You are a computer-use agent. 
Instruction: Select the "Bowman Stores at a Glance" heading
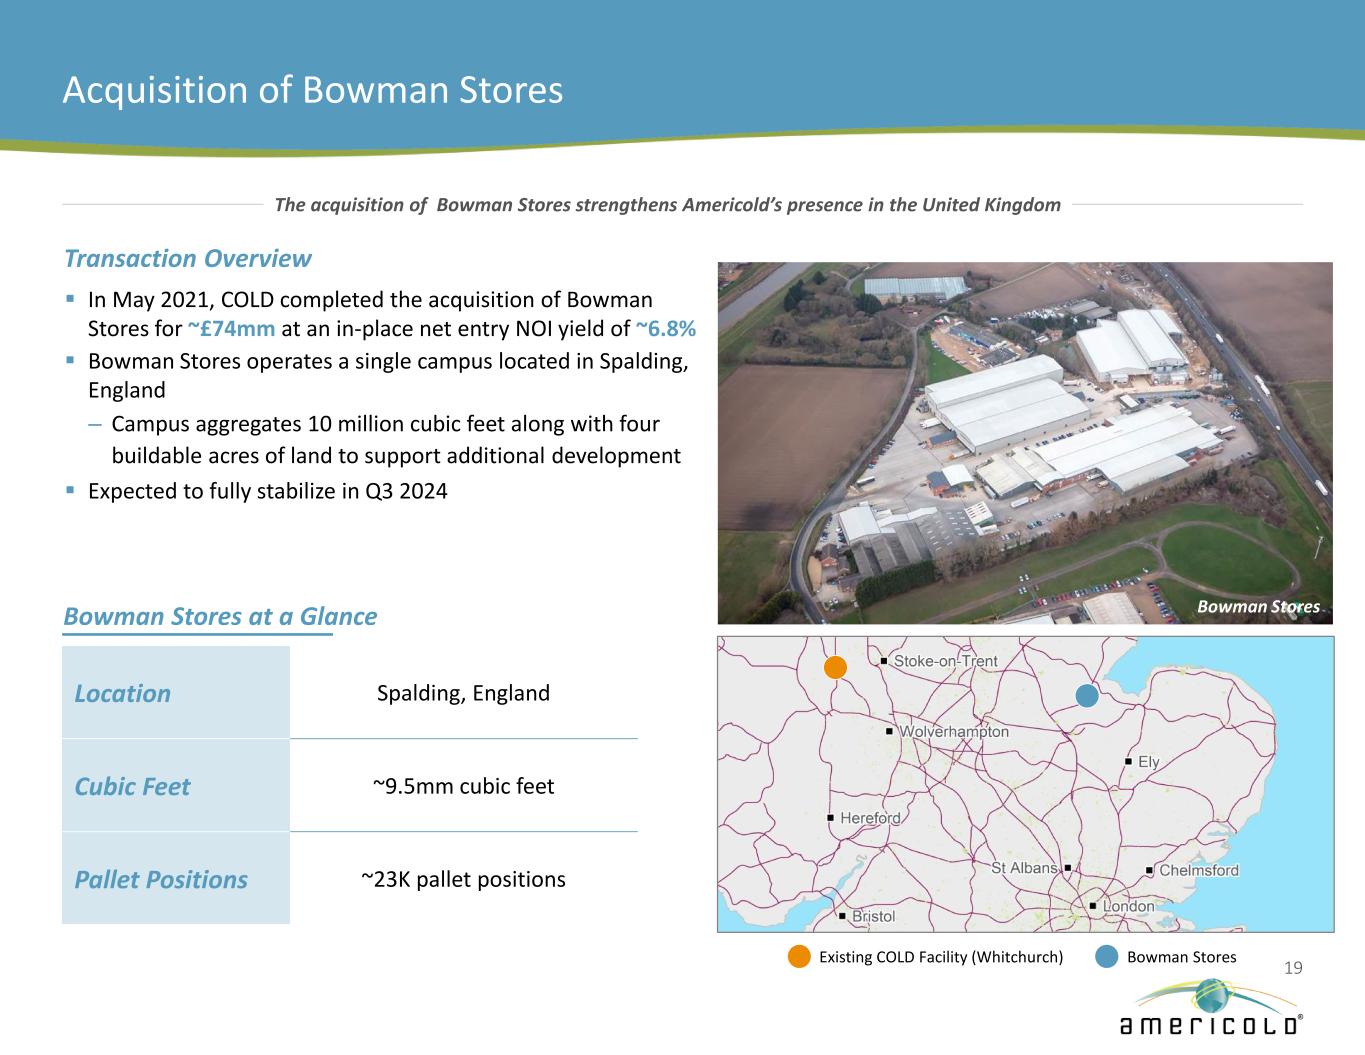coord(220,616)
